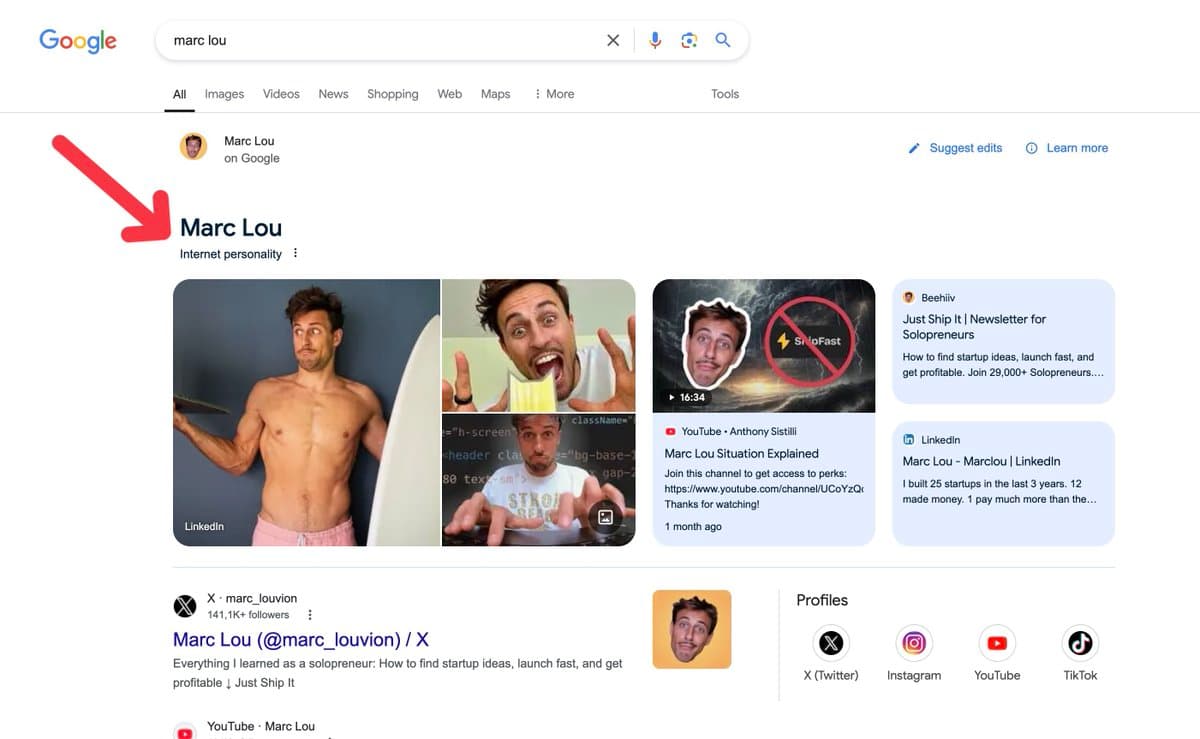This screenshot has height=739, width=1200.
Task: Click the 'Profiles' section heading
Action: tap(822, 600)
